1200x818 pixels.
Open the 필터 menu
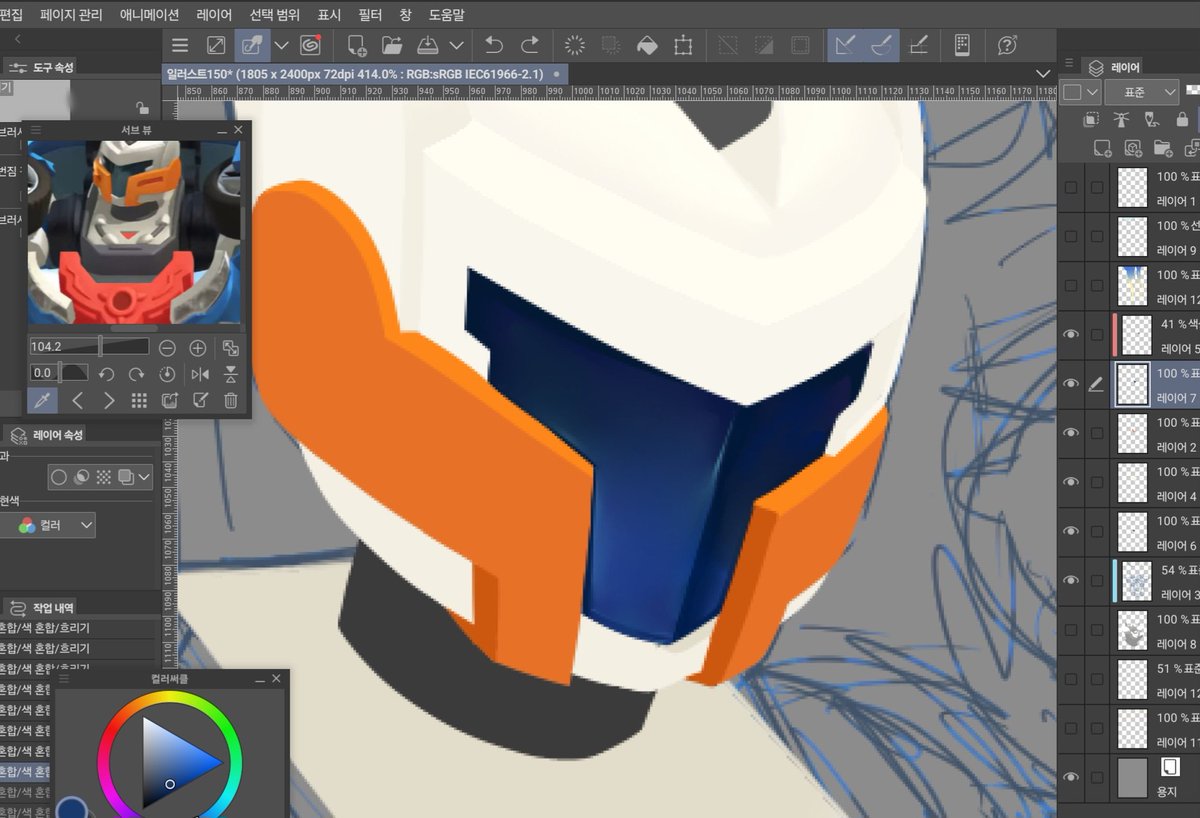pos(371,15)
